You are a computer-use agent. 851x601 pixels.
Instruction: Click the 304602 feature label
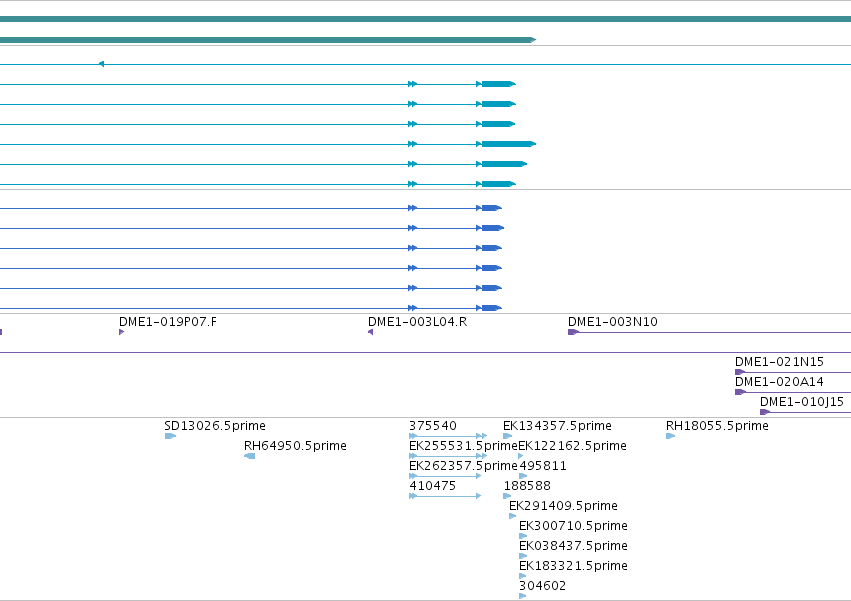coord(542,586)
